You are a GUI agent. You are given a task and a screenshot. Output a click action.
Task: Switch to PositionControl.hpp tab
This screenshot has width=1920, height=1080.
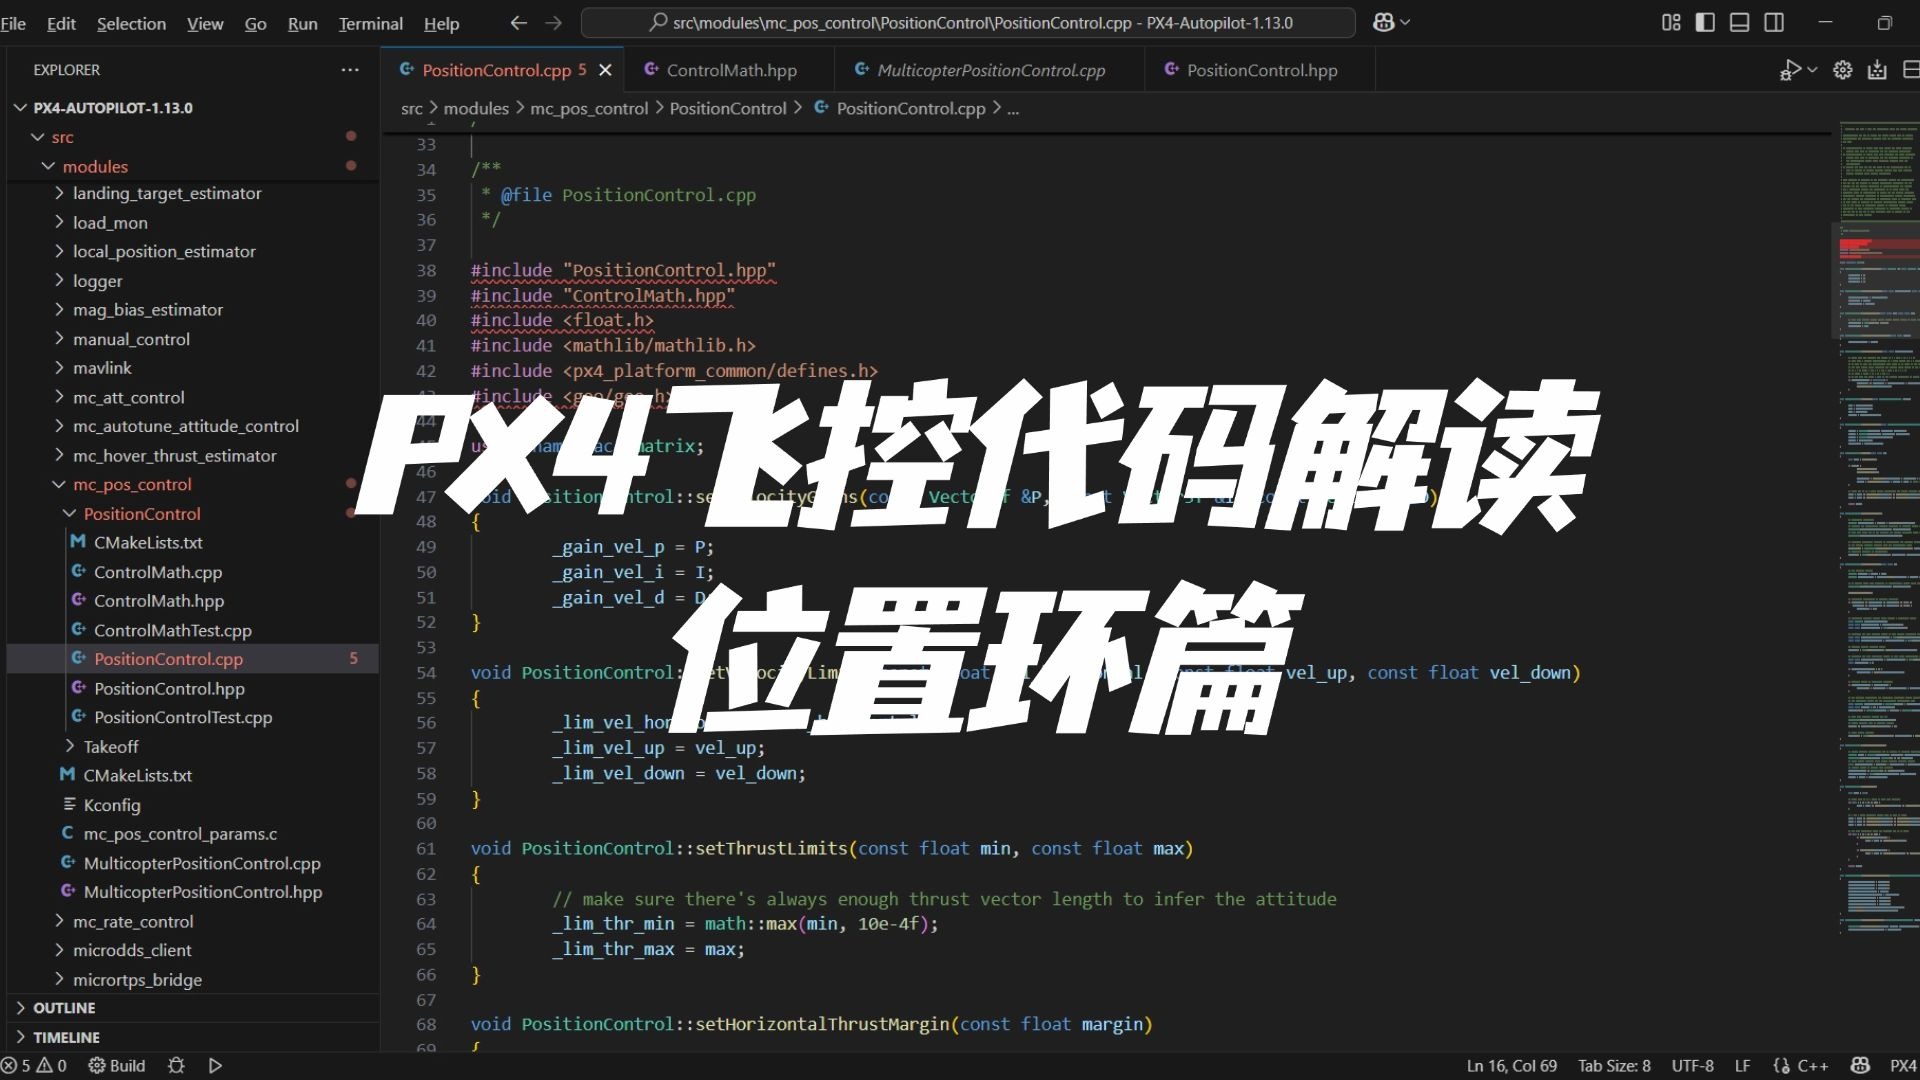tap(1261, 70)
